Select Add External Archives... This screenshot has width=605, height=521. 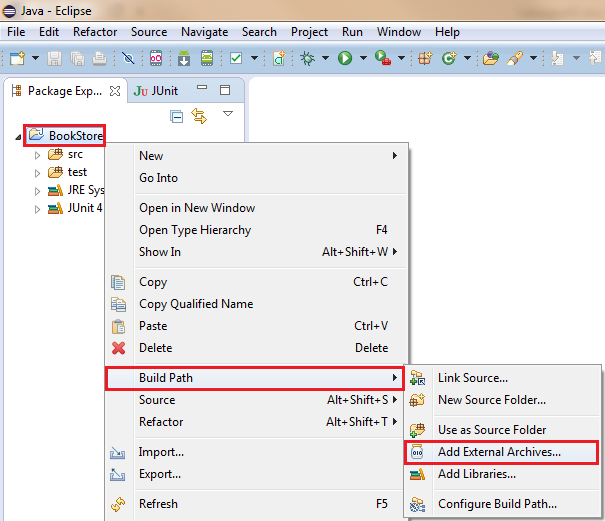502,452
